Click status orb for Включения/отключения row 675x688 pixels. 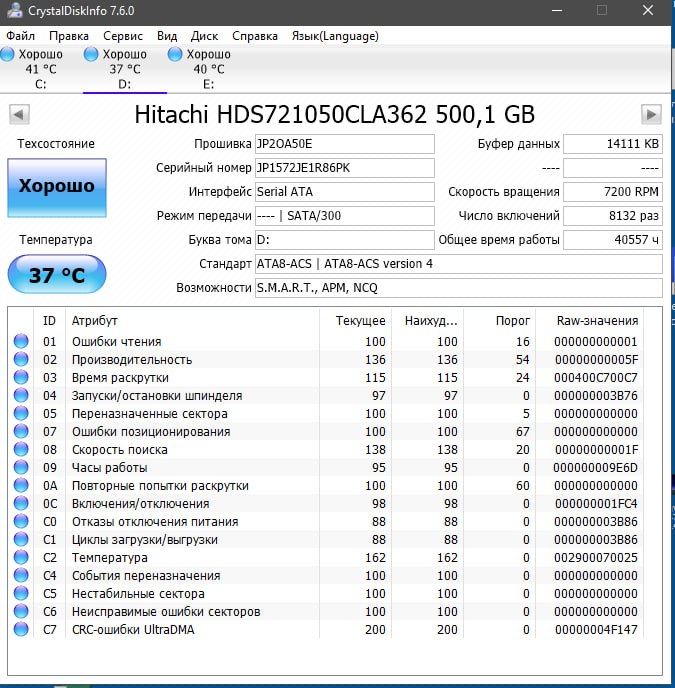click(21, 503)
